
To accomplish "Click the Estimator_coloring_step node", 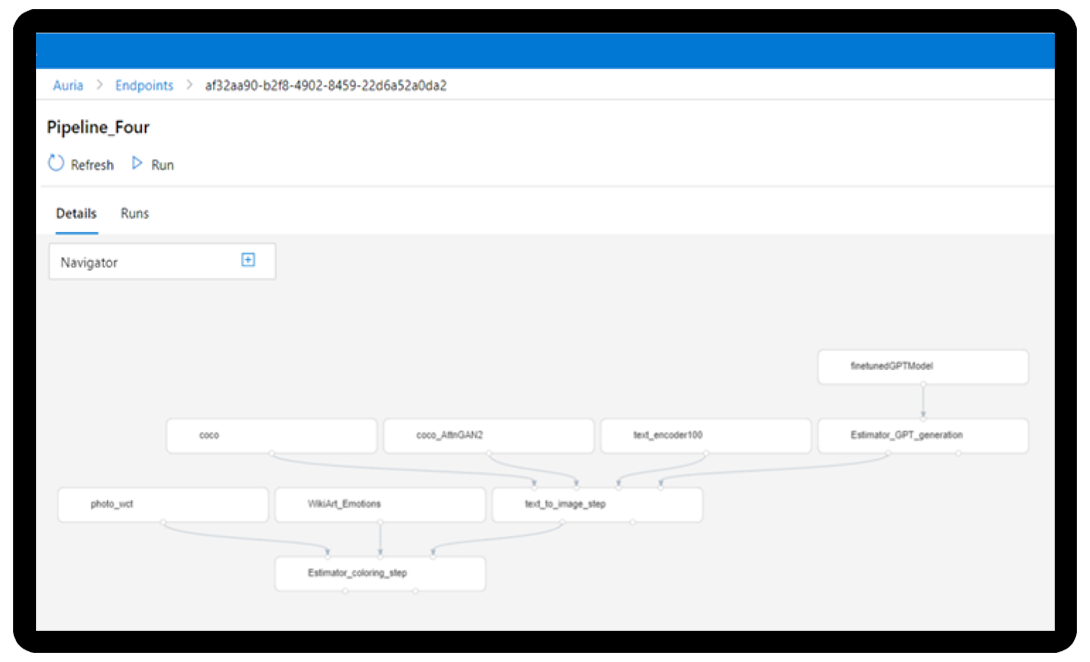I will [380, 574].
